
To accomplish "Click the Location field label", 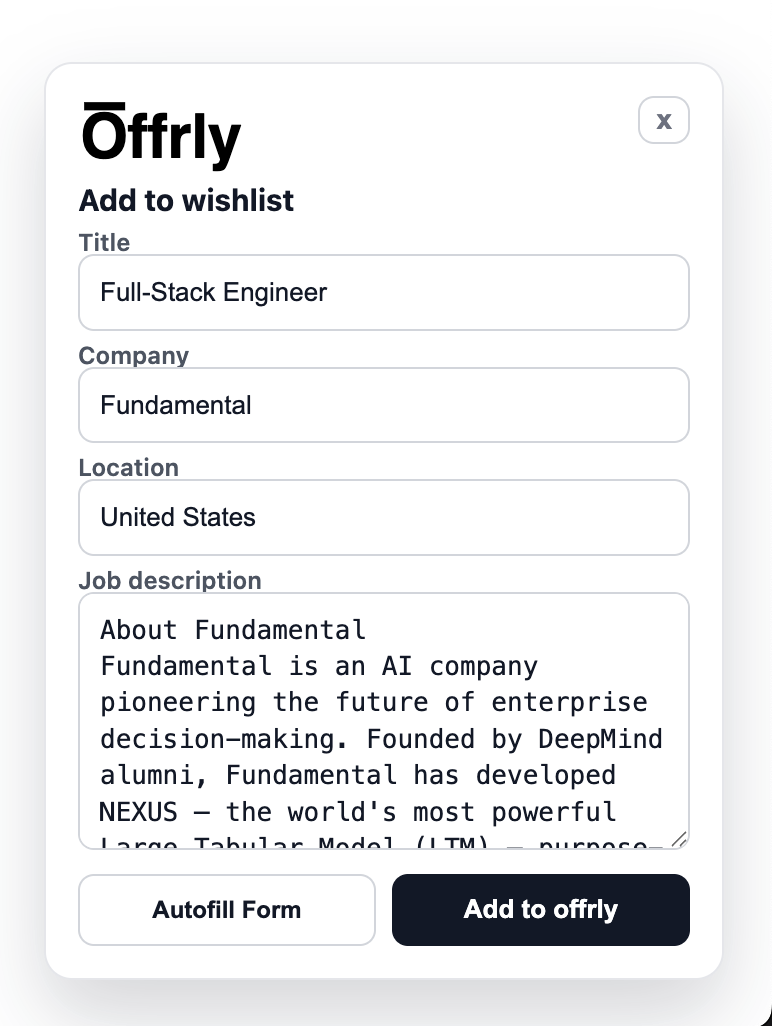I will [129, 467].
